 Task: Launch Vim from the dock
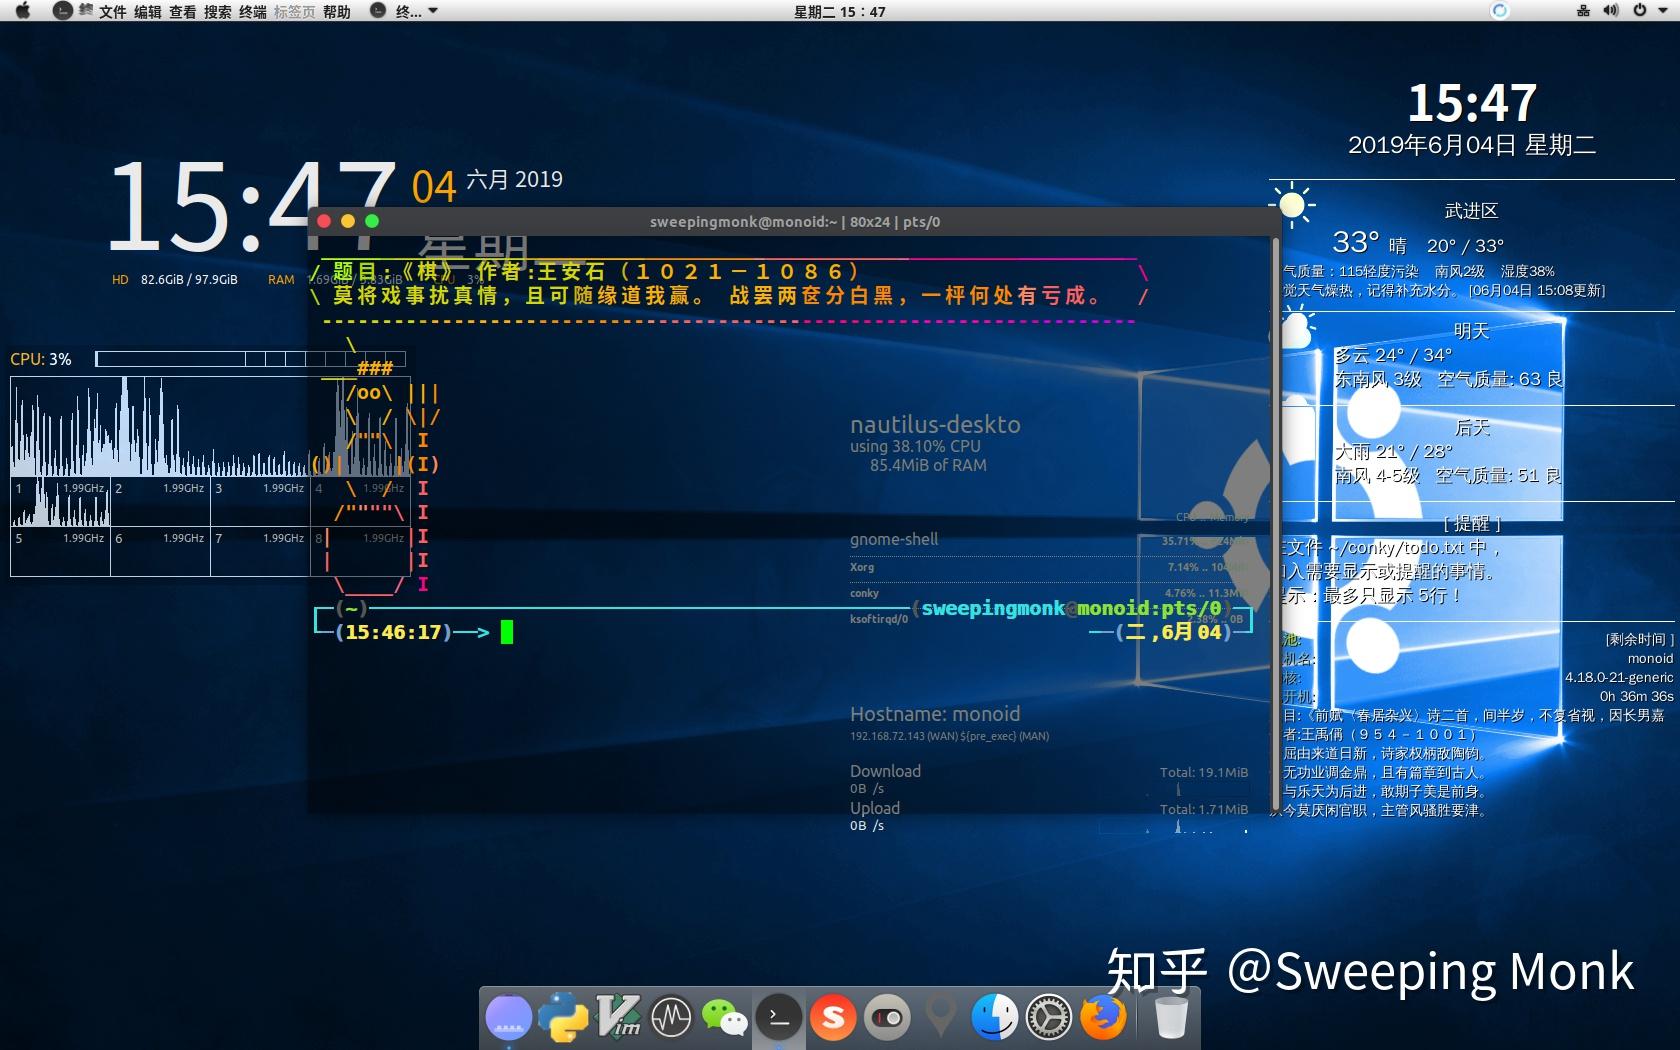619,1018
